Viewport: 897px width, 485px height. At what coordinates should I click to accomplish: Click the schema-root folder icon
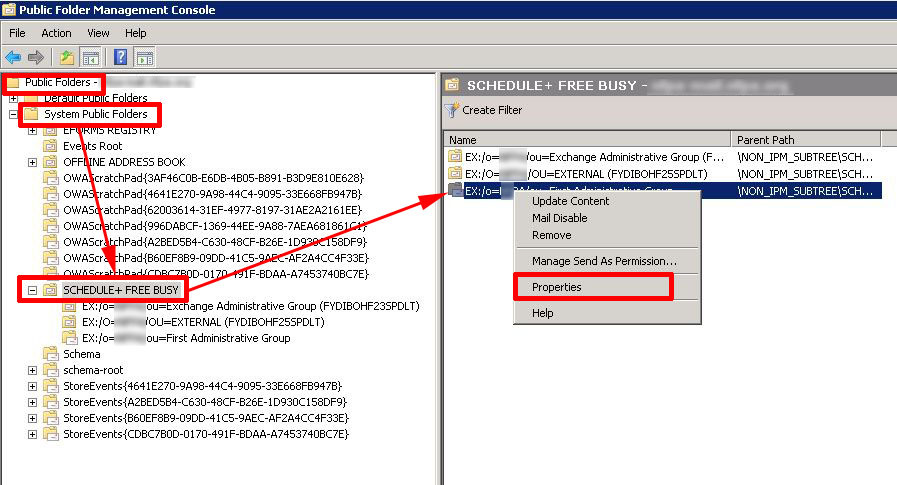point(50,370)
